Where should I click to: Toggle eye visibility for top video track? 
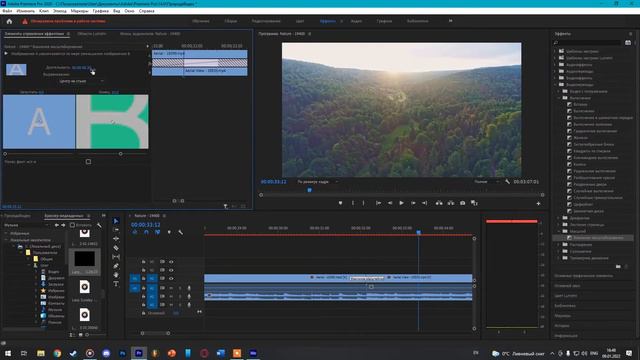pyautogui.click(x=171, y=262)
